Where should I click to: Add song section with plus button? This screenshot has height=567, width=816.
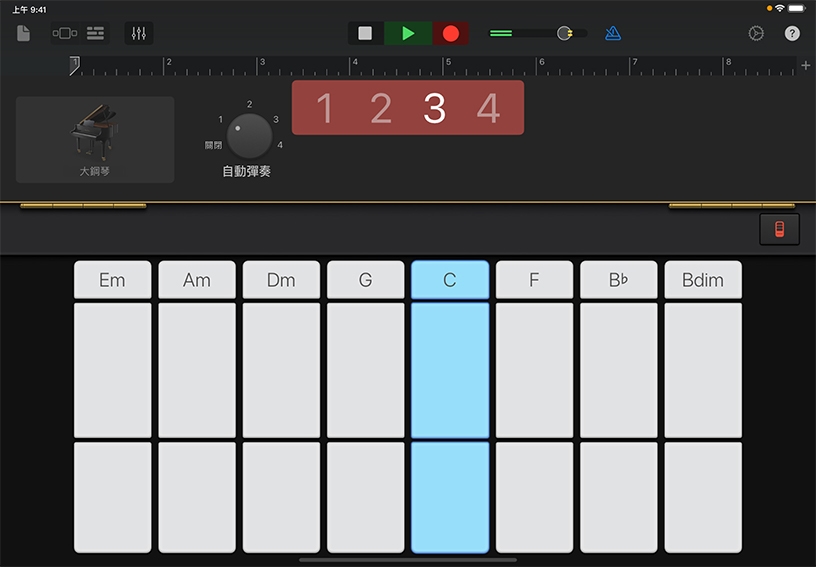(805, 66)
